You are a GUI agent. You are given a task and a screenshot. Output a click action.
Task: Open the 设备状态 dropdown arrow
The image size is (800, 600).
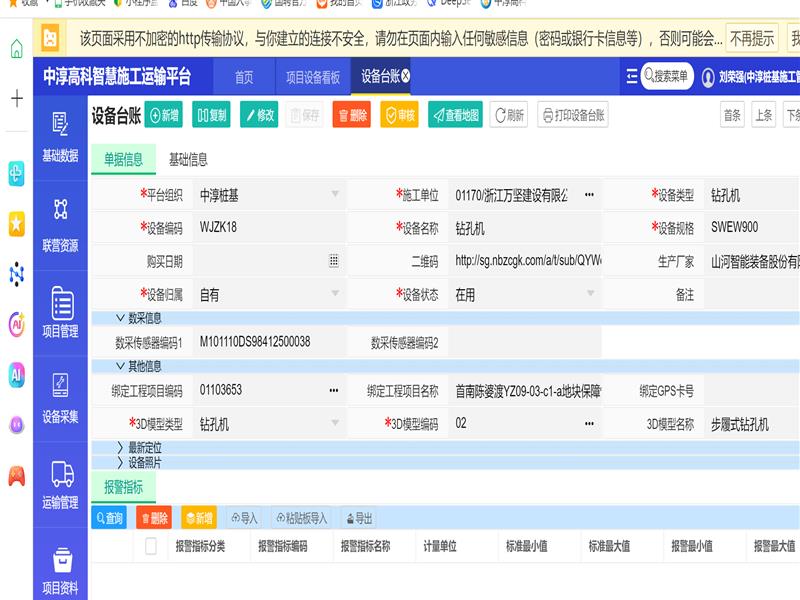coord(591,295)
